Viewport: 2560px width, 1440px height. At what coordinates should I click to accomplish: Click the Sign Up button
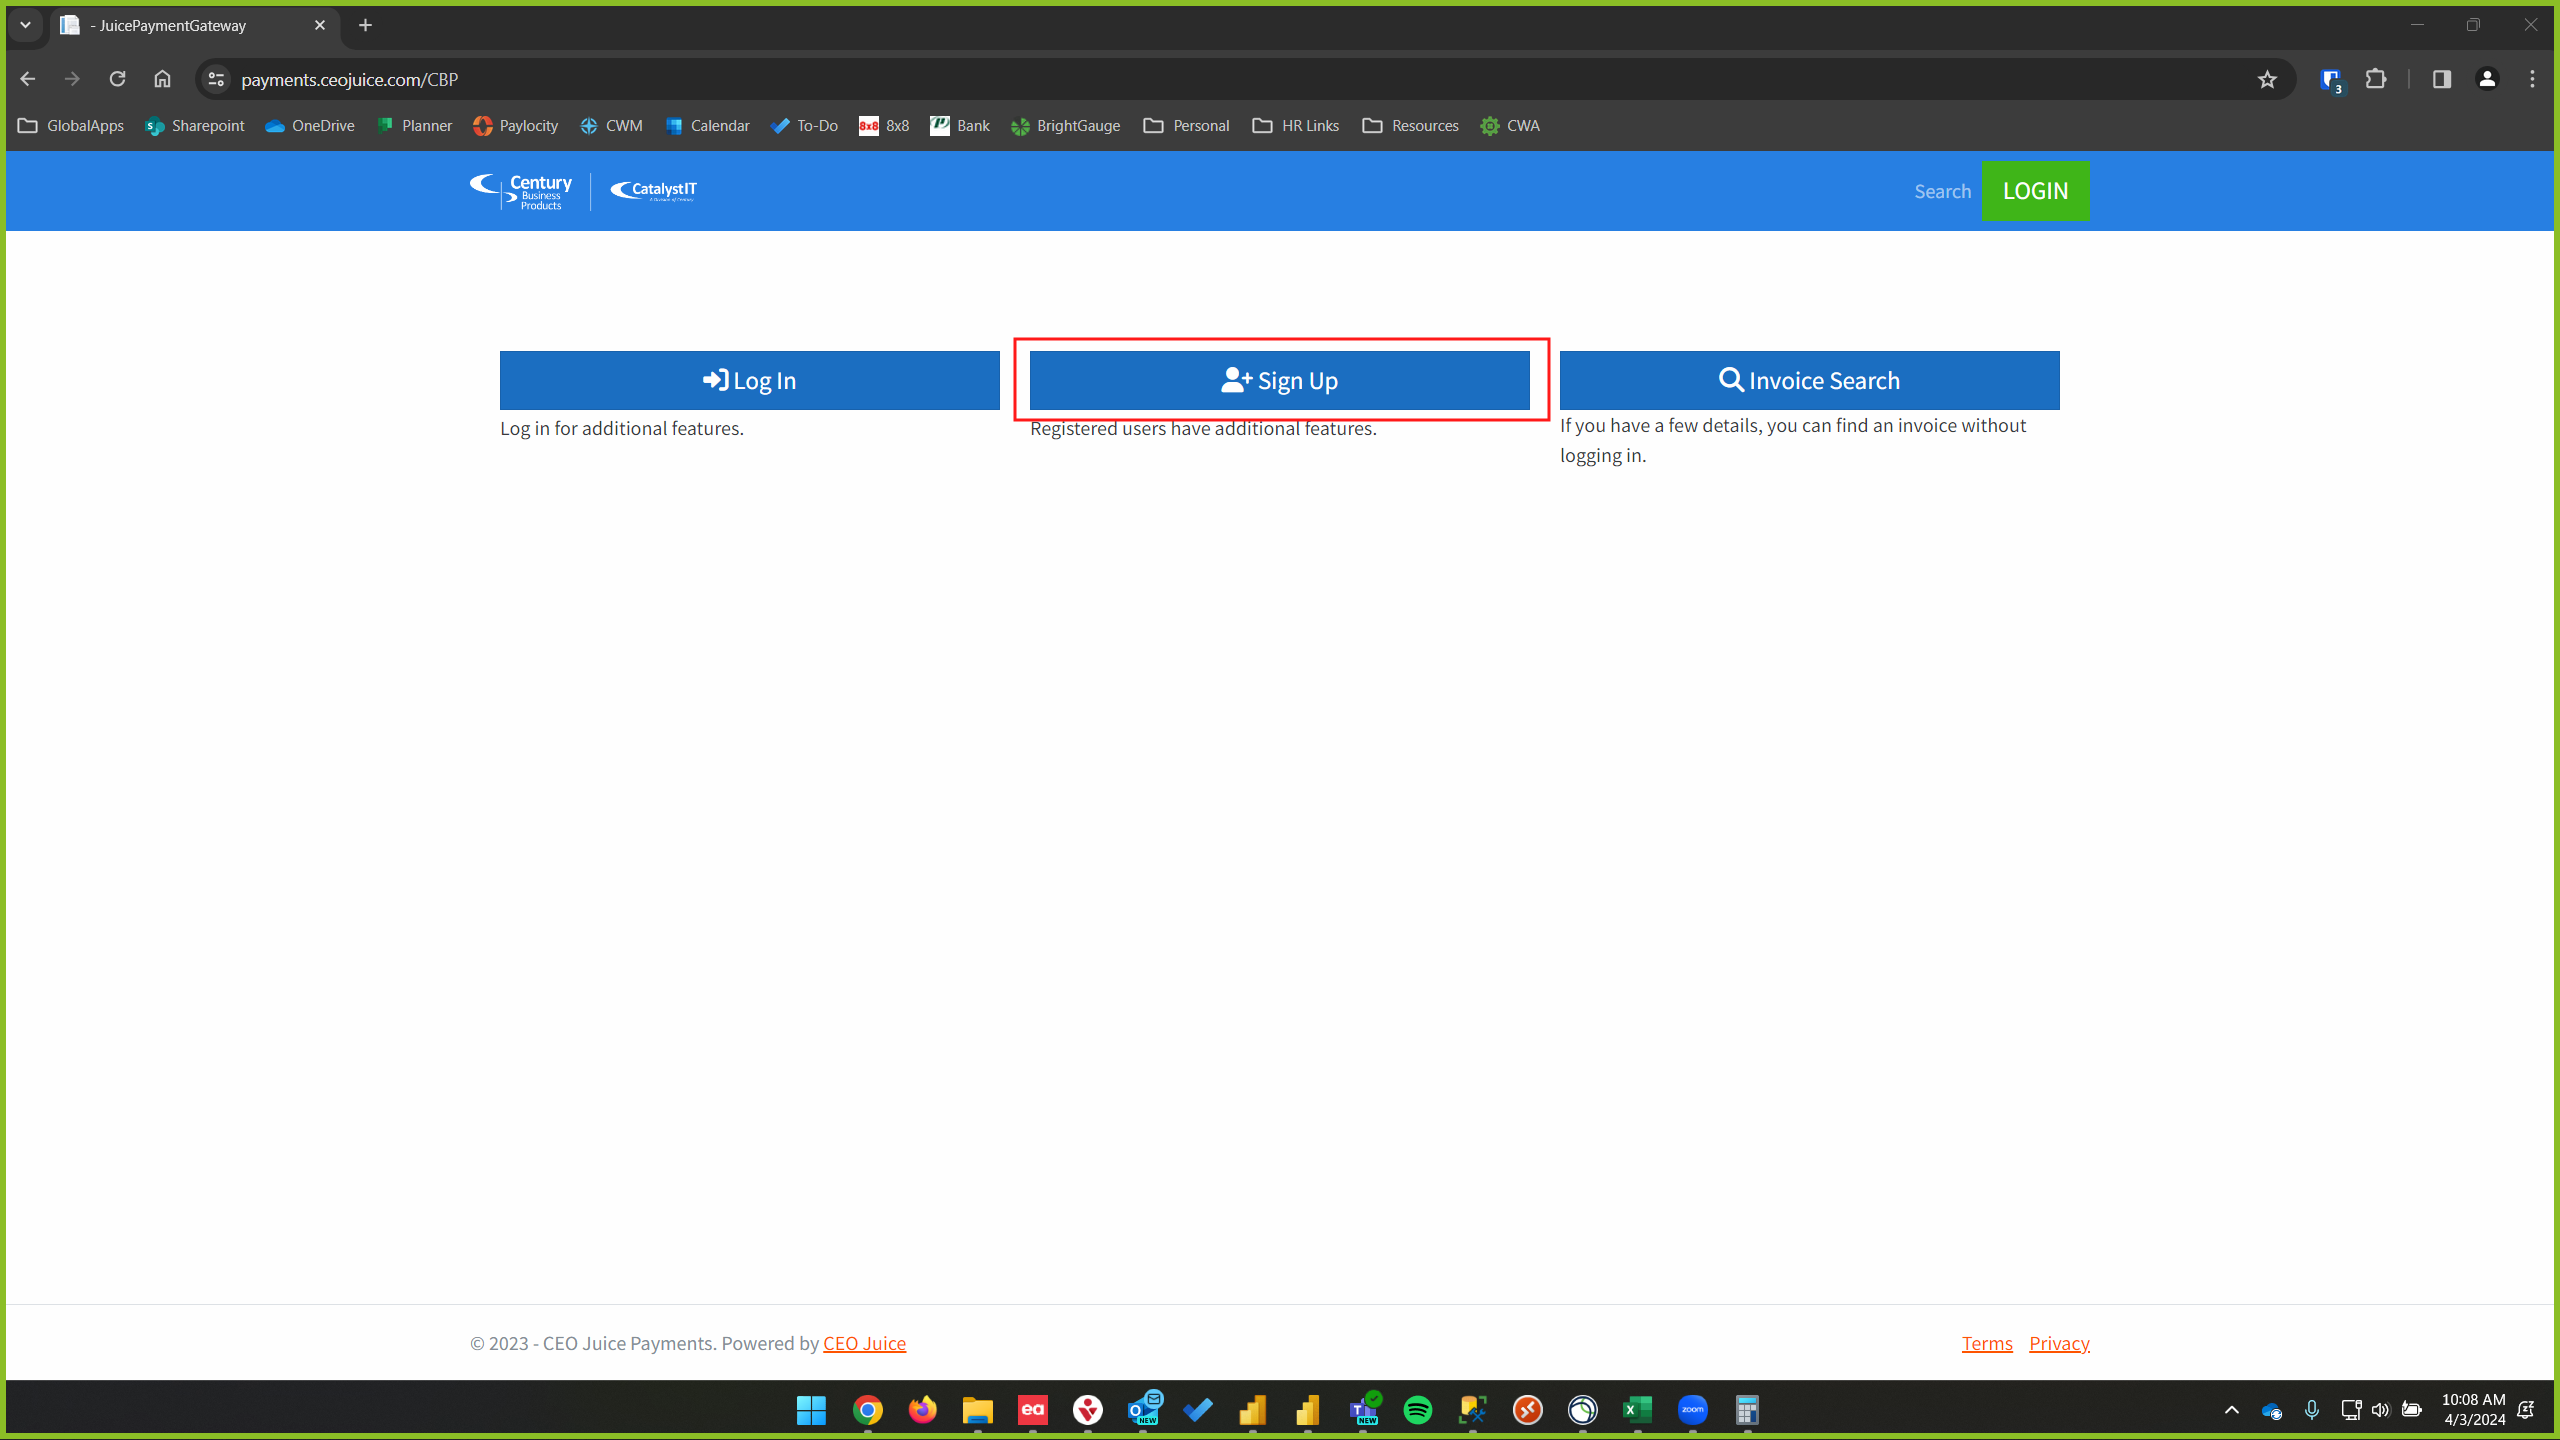tap(1279, 380)
